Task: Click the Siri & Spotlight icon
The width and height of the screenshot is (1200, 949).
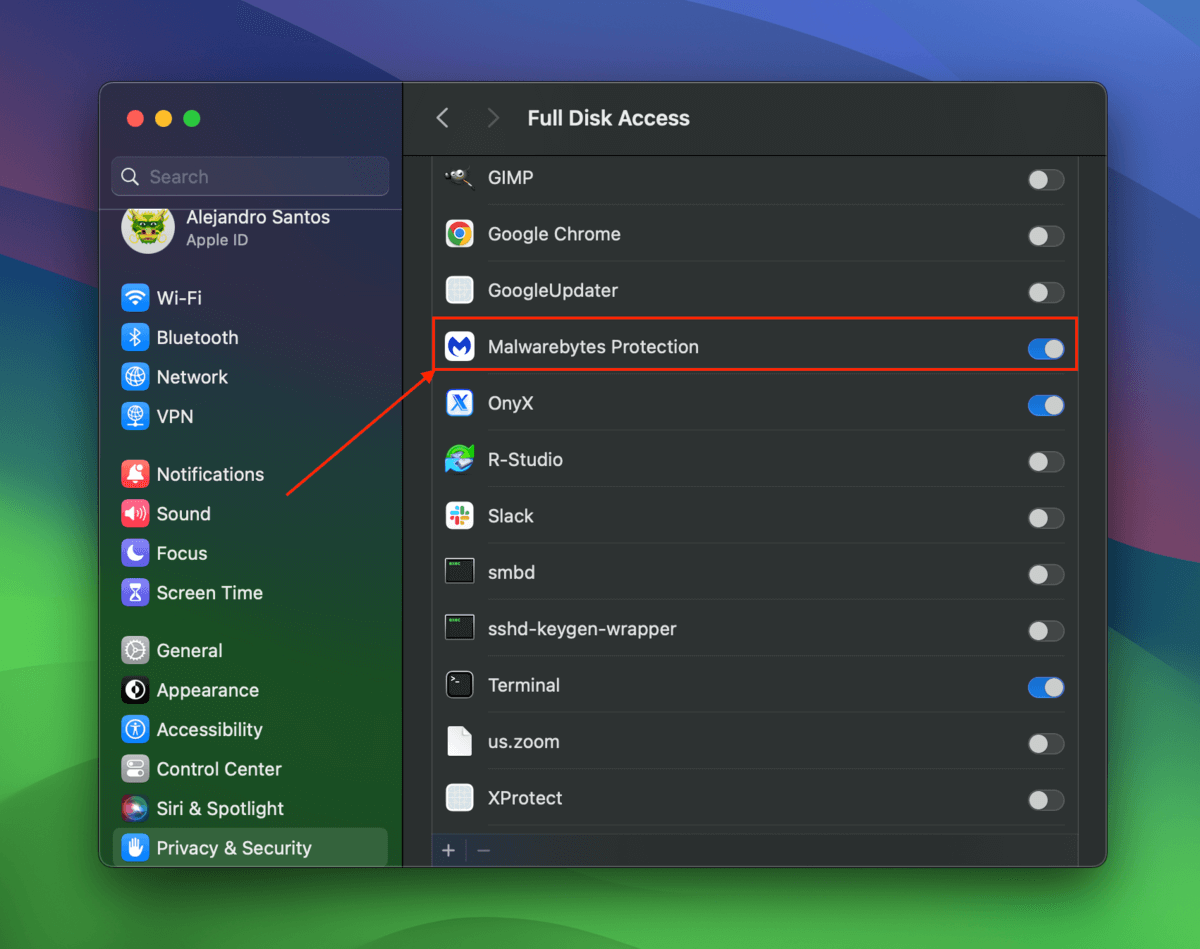Action: [135, 808]
